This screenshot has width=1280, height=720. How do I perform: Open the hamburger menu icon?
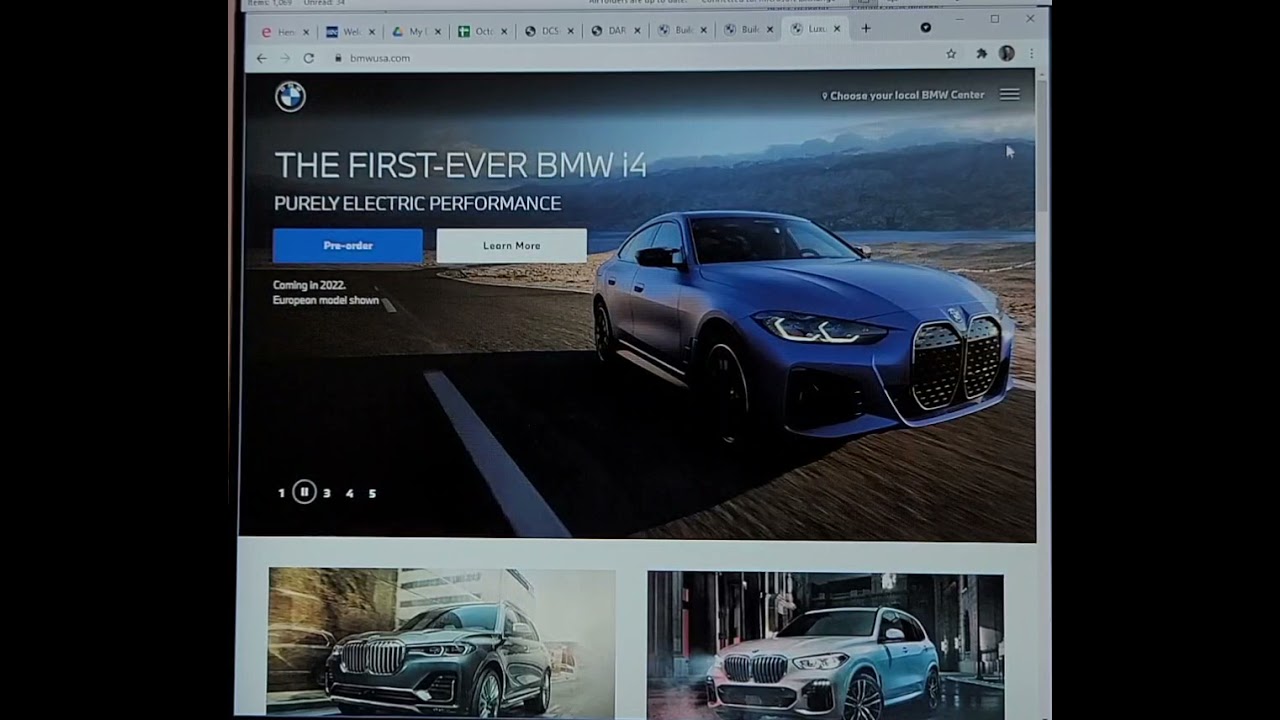[x=1010, y=94]
